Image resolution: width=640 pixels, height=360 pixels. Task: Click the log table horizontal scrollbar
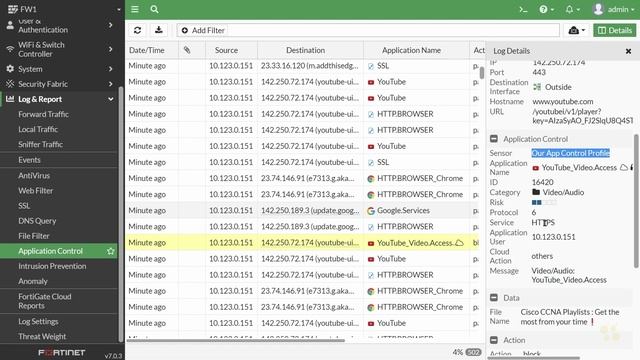(x=236, y=340)
